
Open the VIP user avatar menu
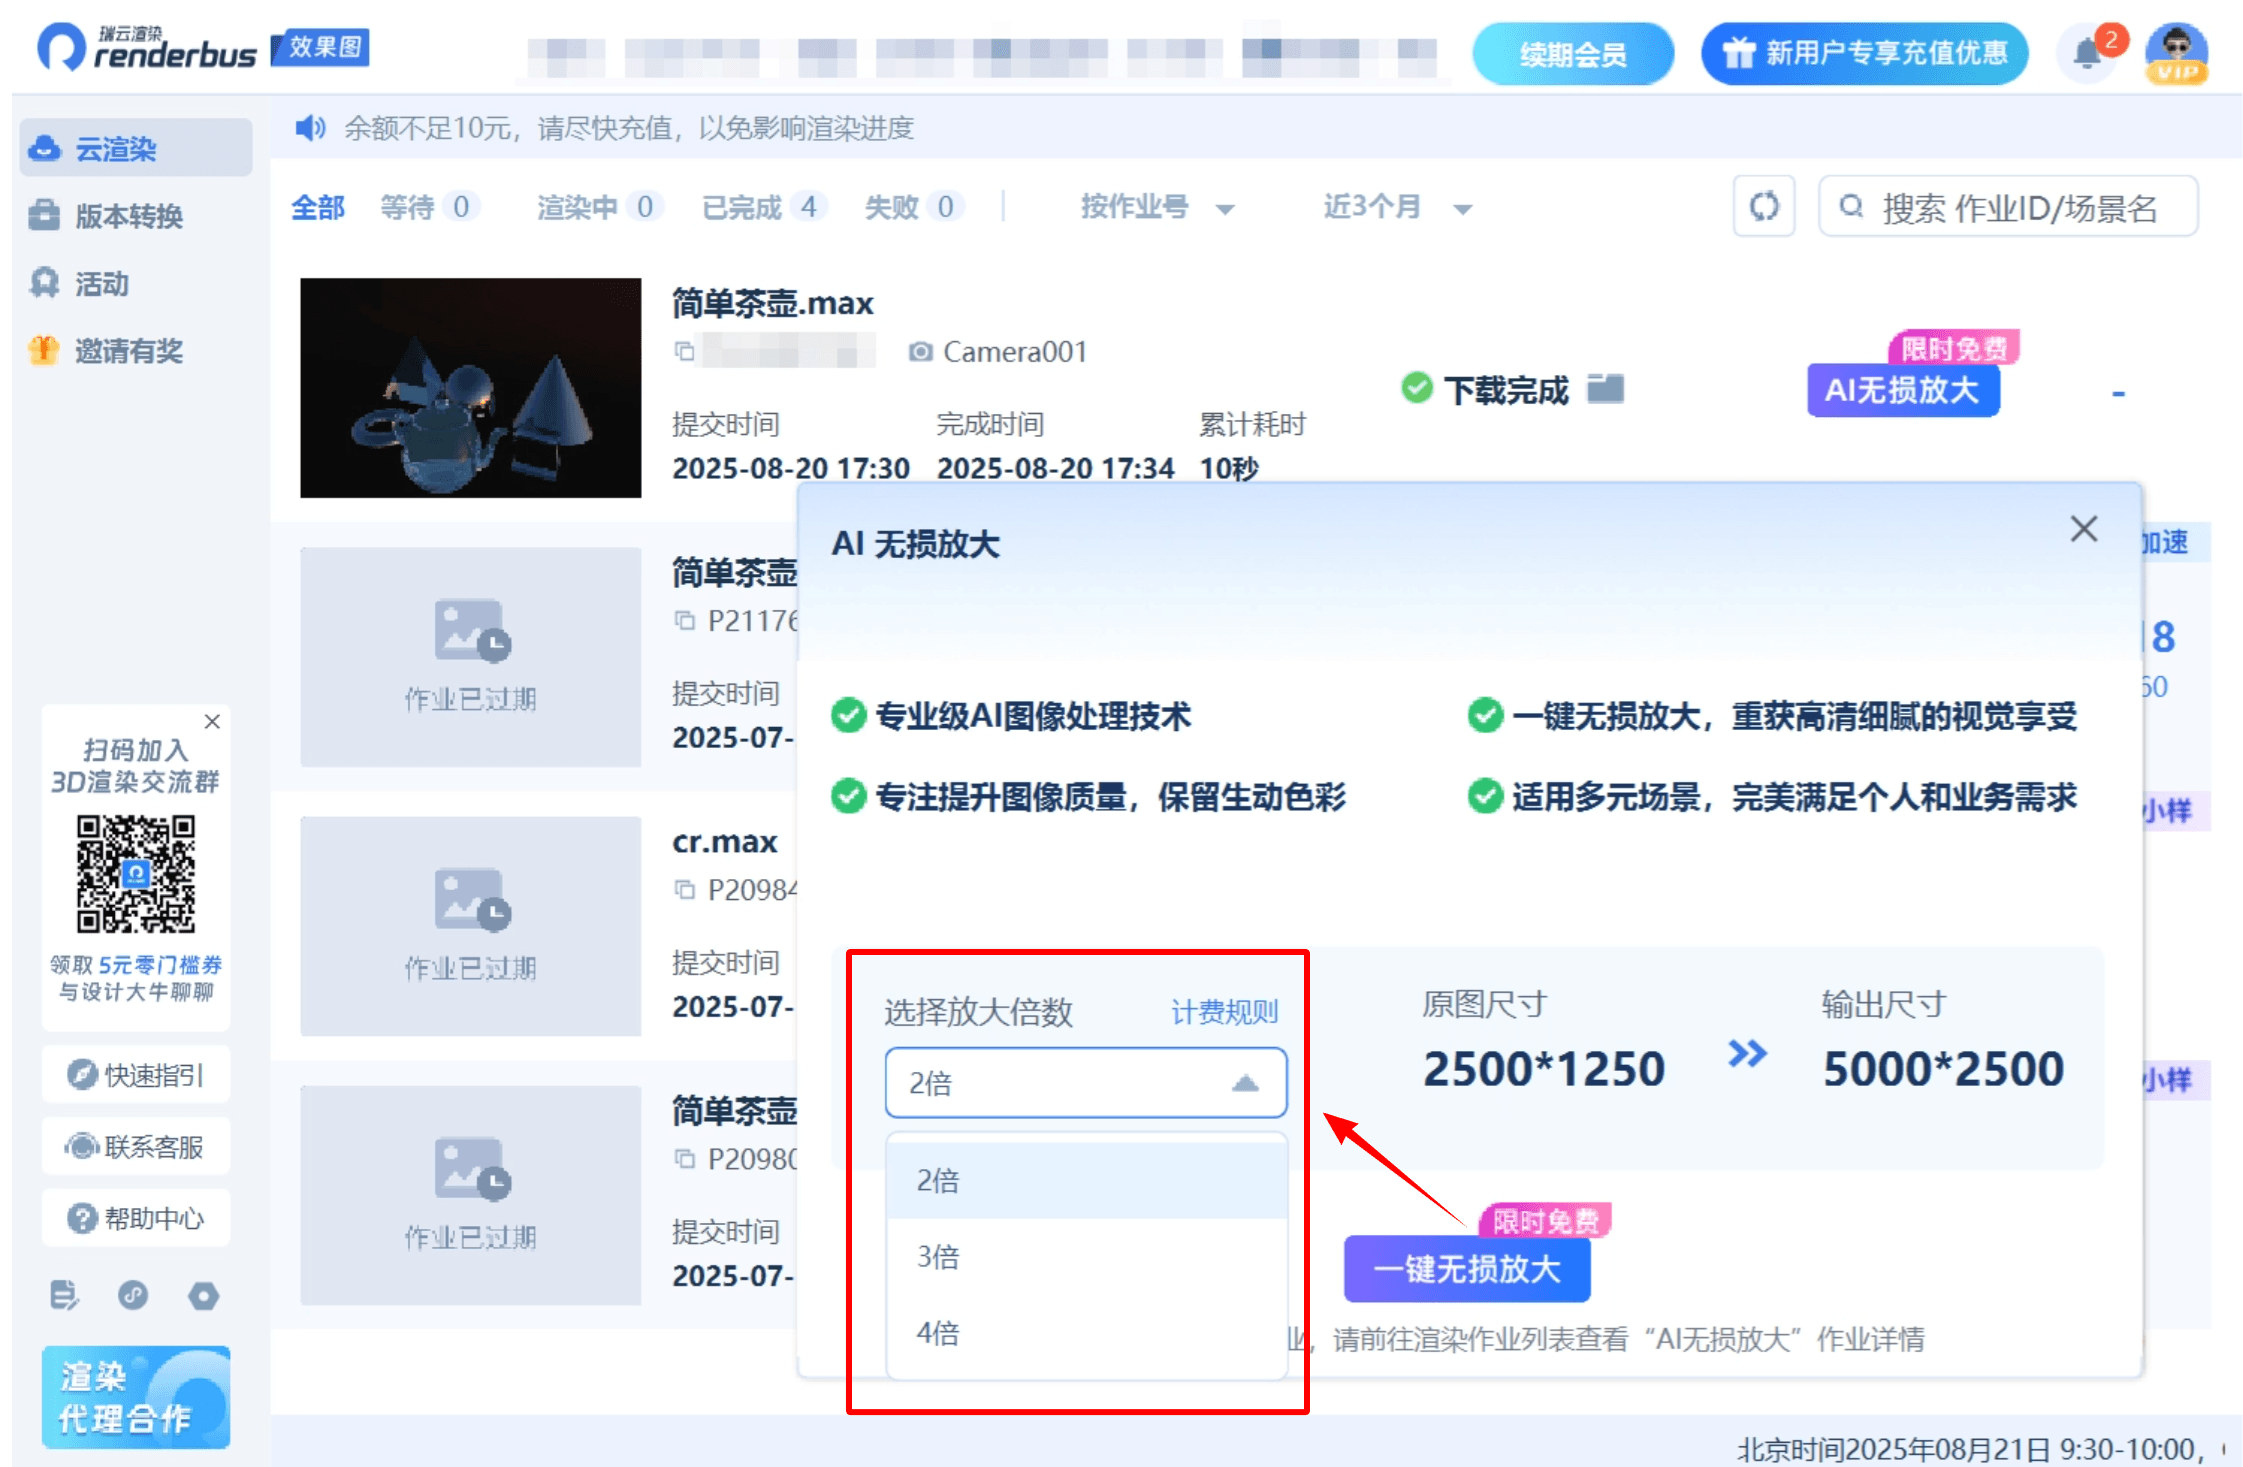[2176, 54]
